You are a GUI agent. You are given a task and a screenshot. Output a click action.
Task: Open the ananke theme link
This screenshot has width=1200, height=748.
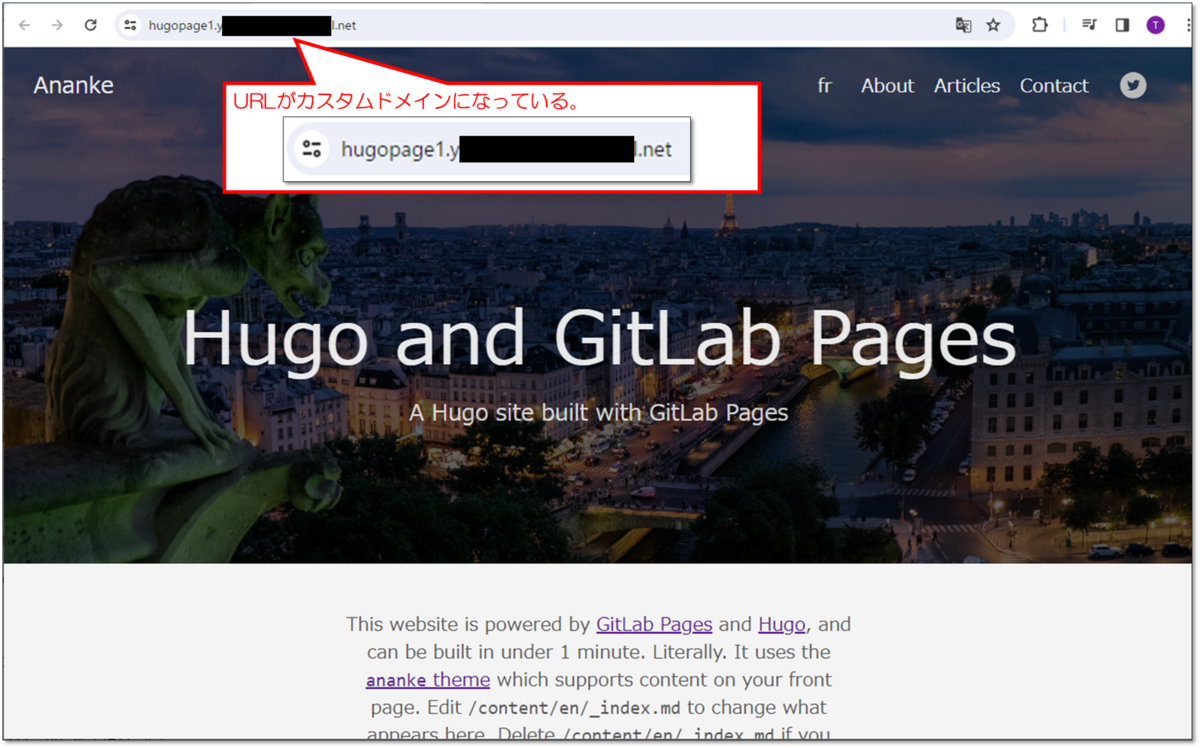tap(428, 680)
